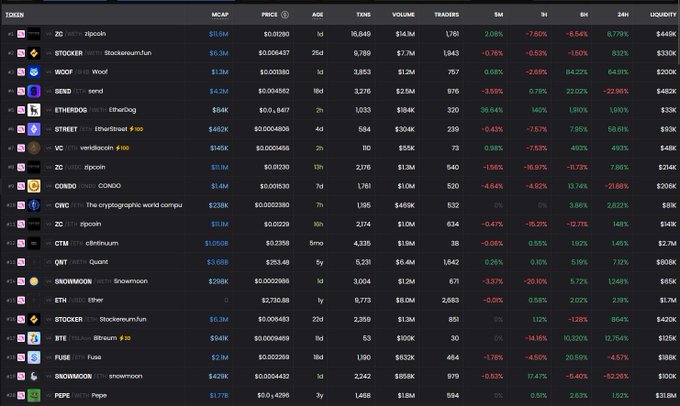Click volume '$14.1M' in top ZC row
The width and height of the screenshot is (680, 406).
405,34
